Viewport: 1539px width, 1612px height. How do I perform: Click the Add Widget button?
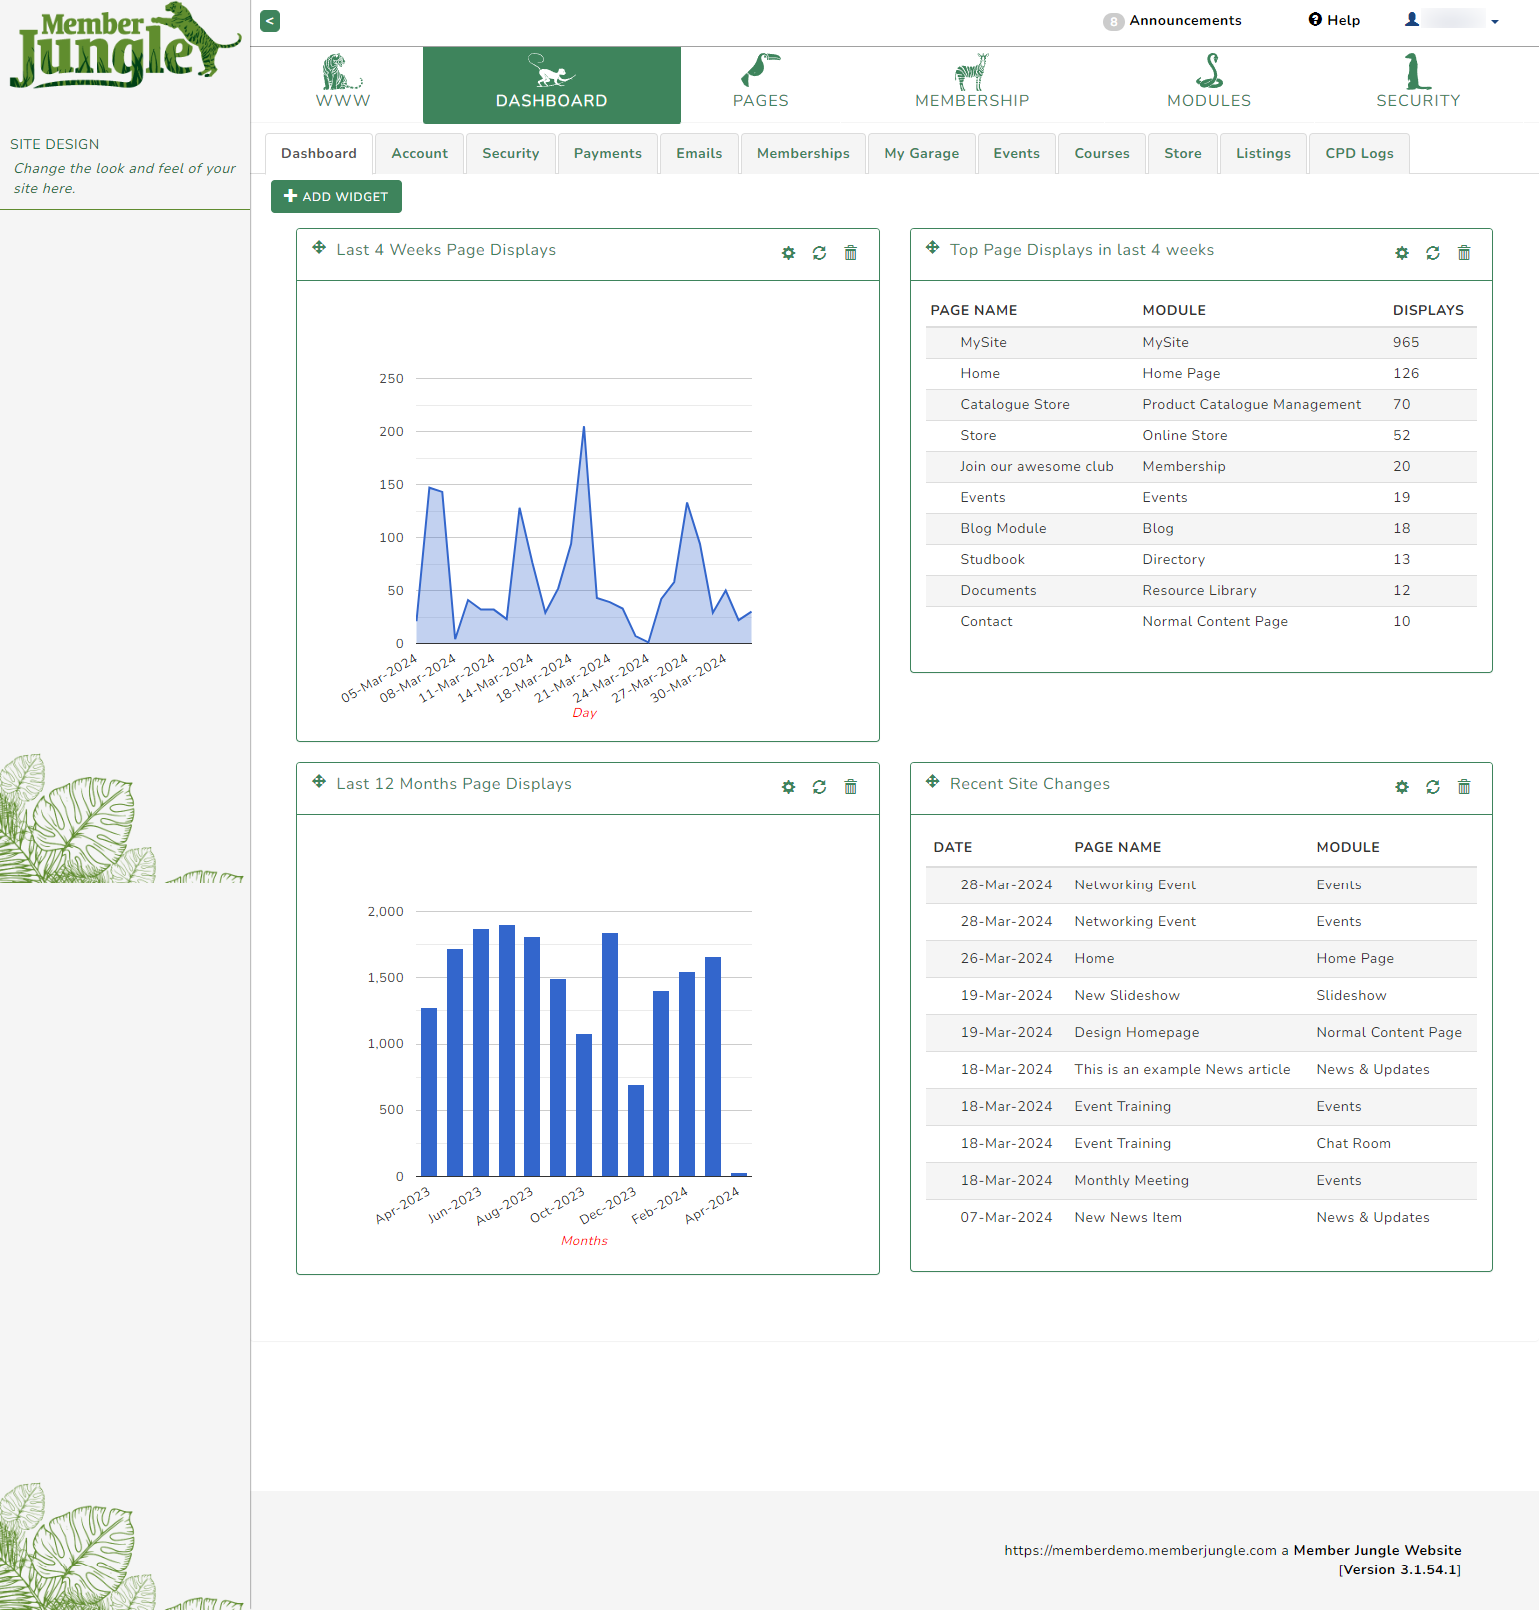tap(336, 197)
